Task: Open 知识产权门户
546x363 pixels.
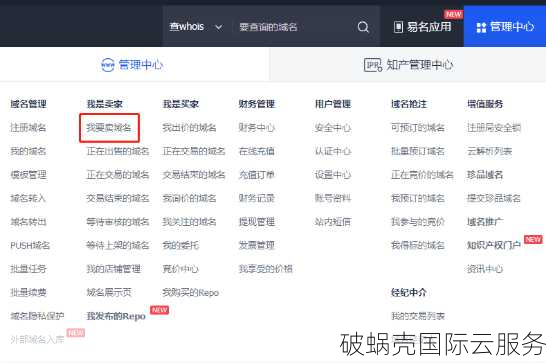Action: 494,245
